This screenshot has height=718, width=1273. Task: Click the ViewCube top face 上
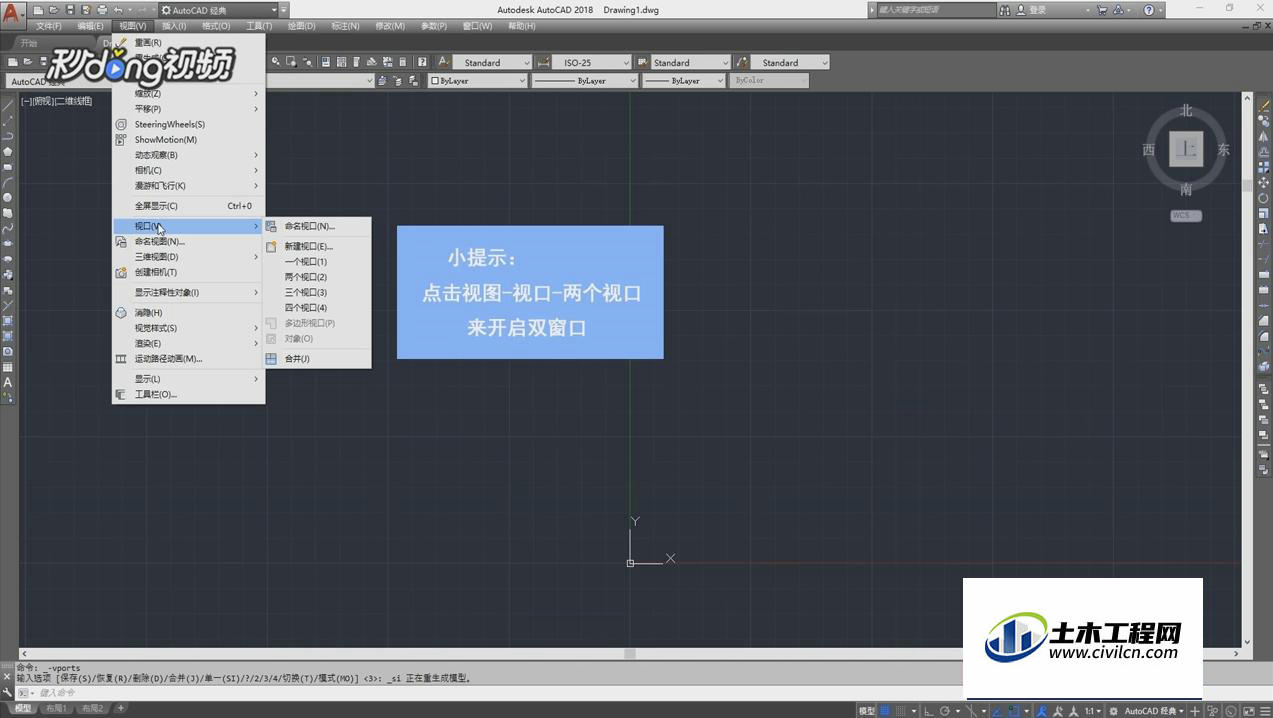1186,150
